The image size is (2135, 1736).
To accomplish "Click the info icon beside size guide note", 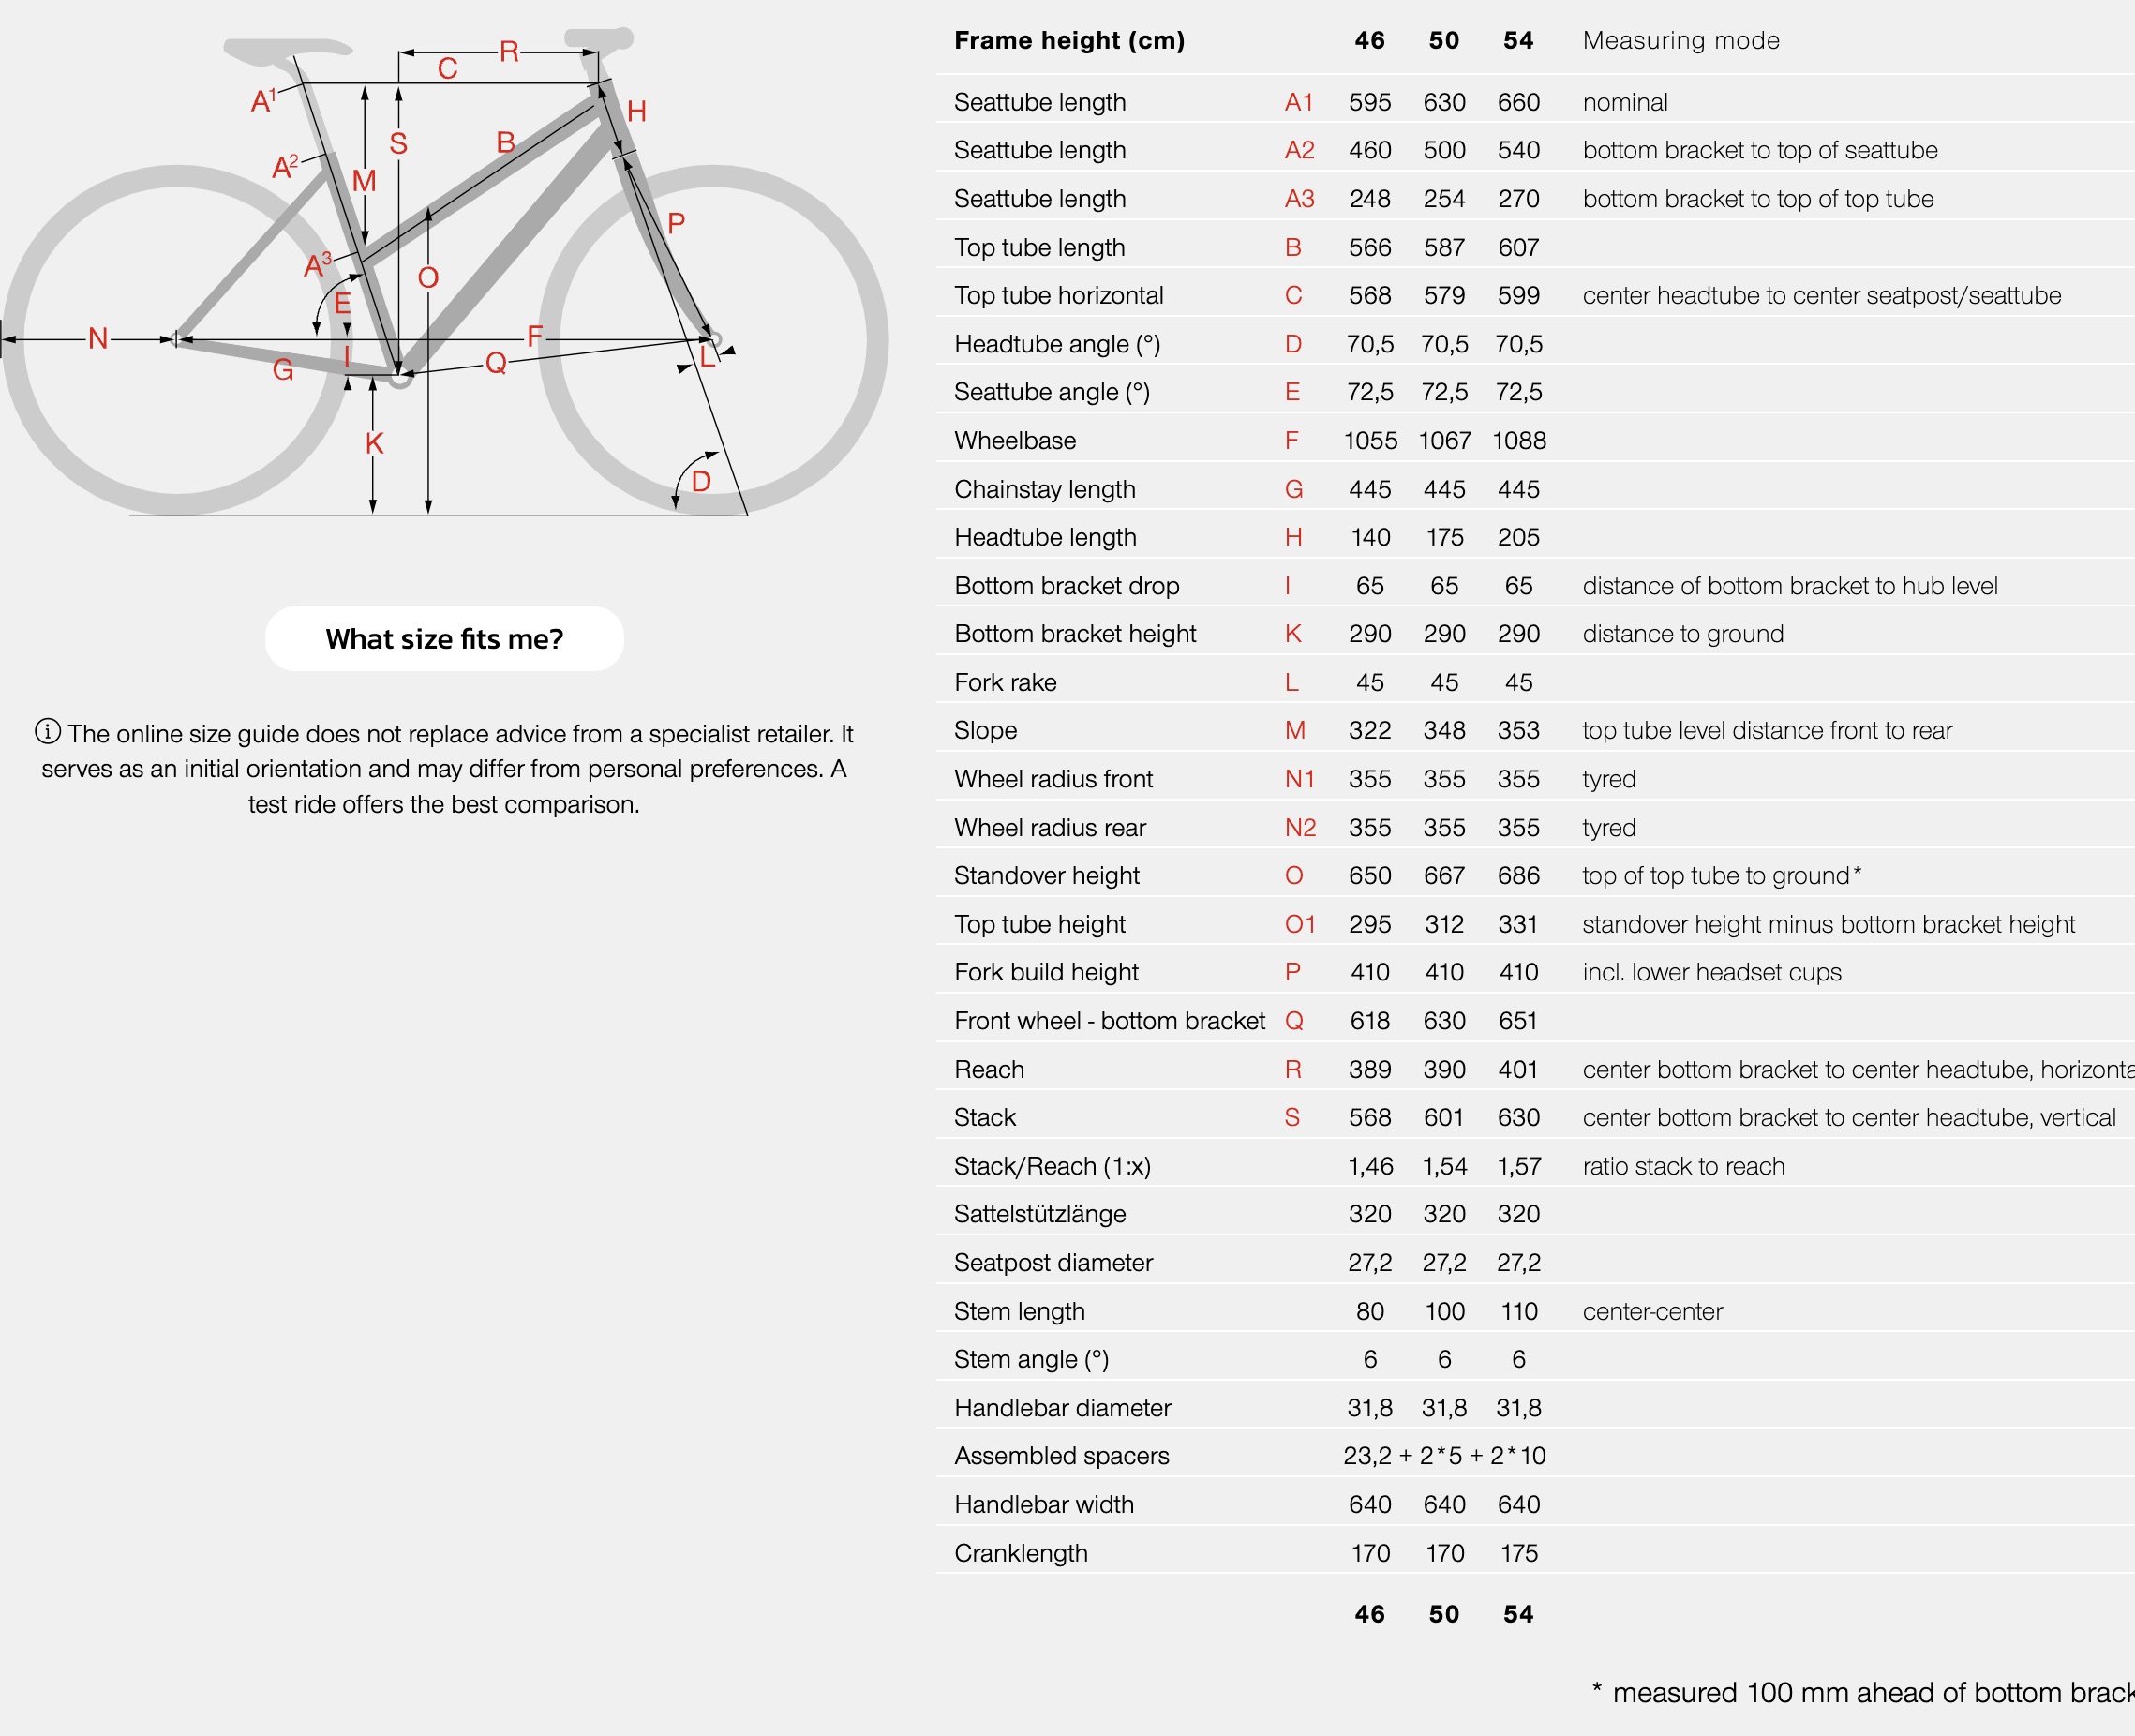I will coord(48,732).
